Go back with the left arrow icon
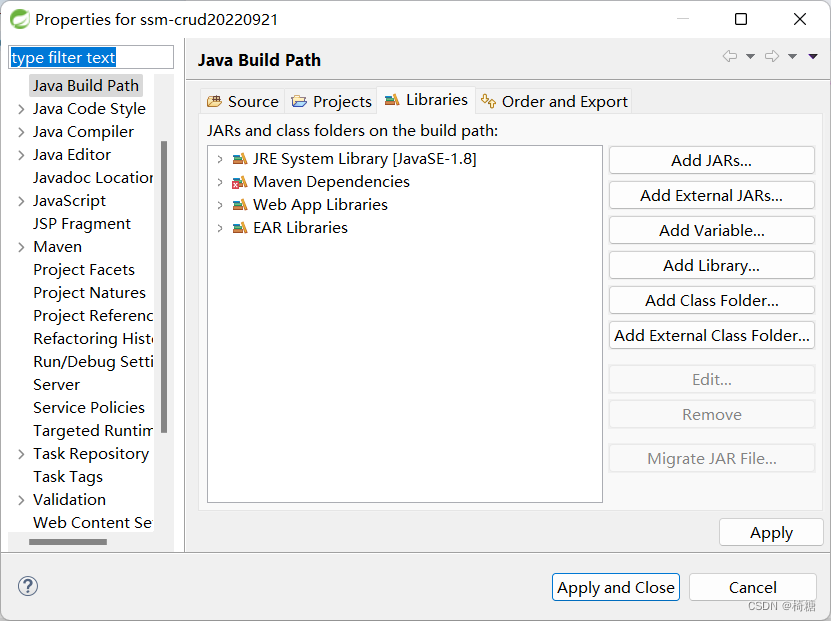Image resolution: width=831 pixels, height=621 pixels. 730,56
